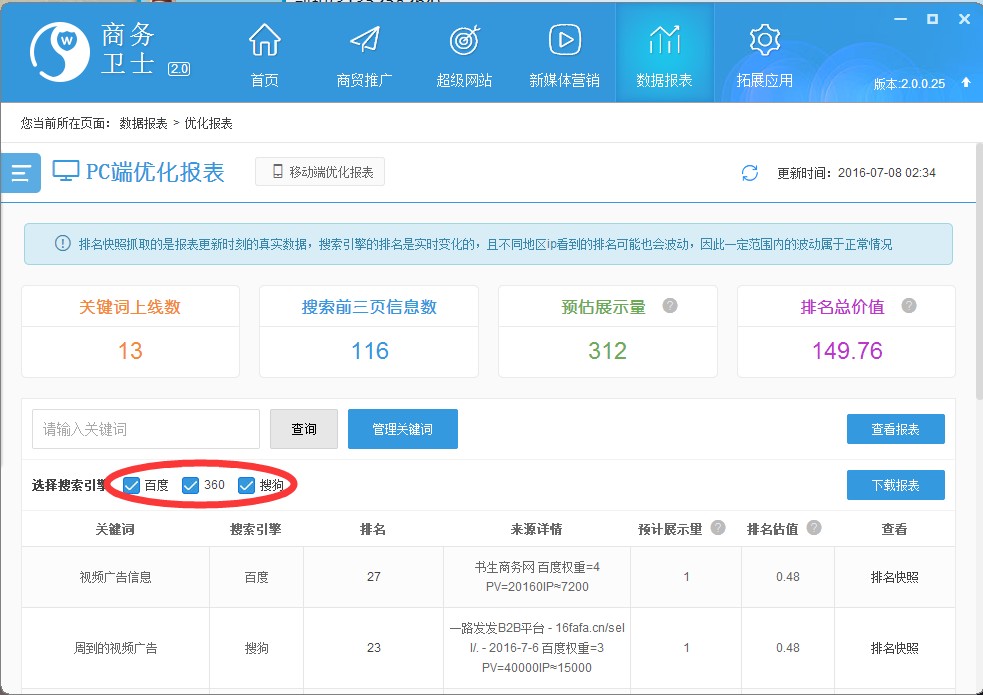Click the refresh icon beside 更新时间
This screenshot has height=695, width=983.
pos(750,173)
